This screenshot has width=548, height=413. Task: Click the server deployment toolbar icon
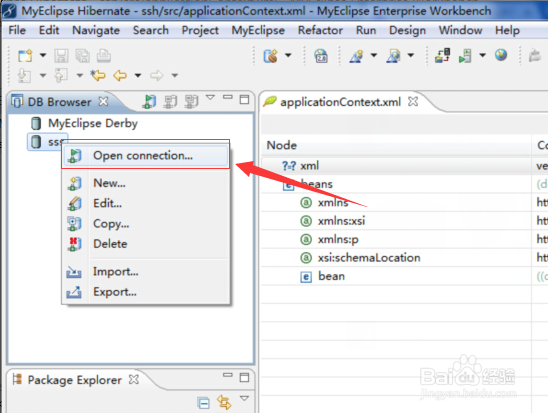442,56
